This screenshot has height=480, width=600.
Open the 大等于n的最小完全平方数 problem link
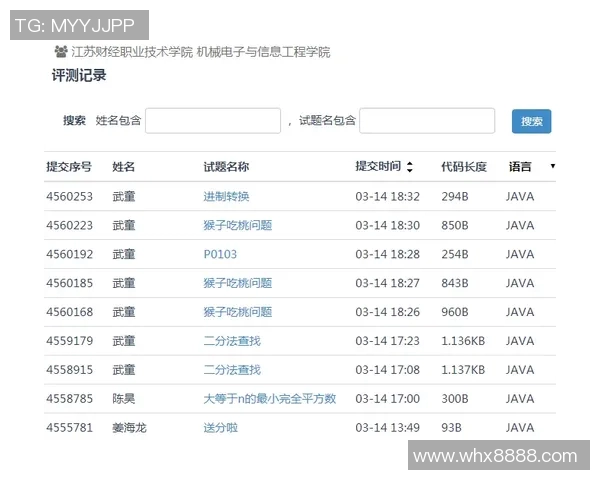(270, 398)
